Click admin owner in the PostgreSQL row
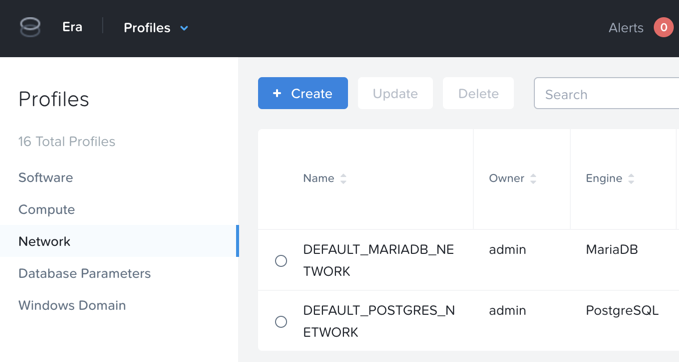679x362 pixels. click(x=507, y=310)
